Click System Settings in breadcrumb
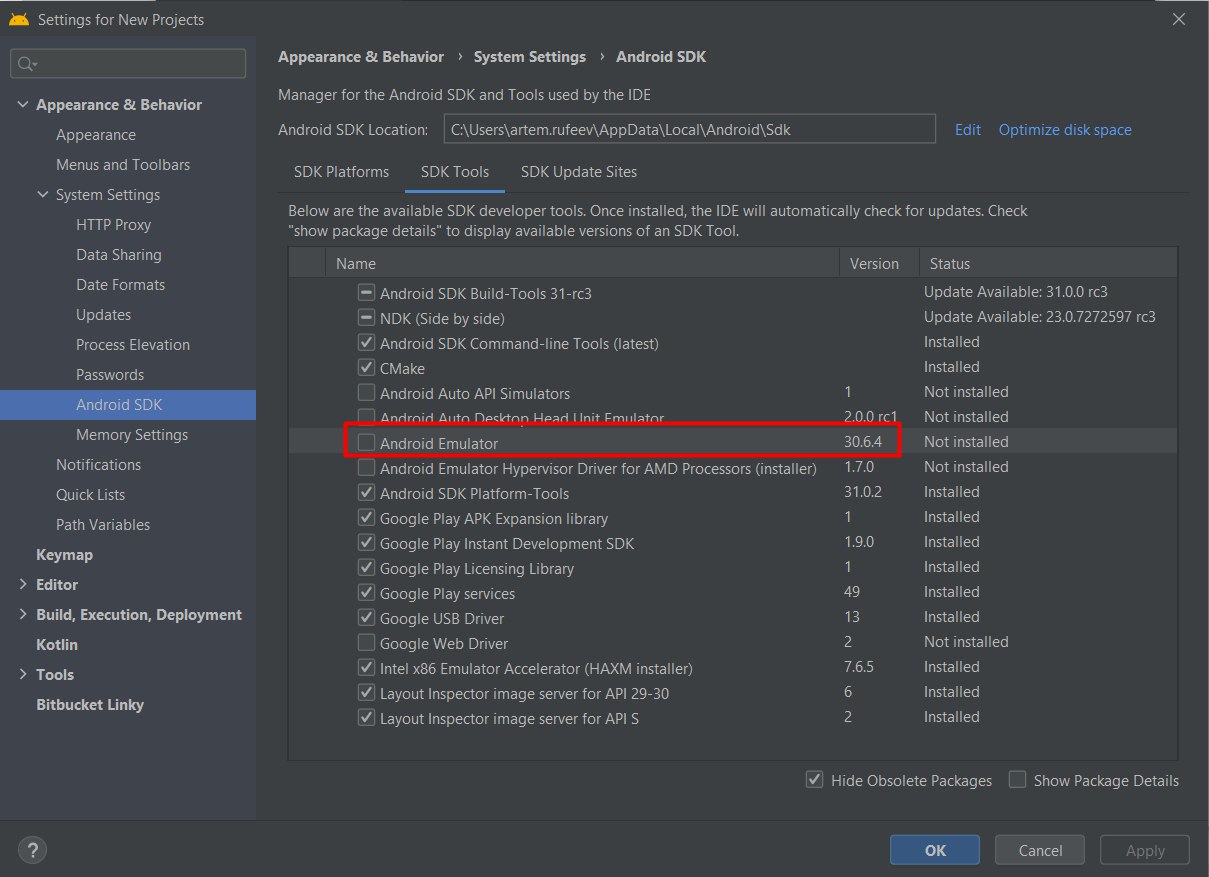Image resolution: width=1209 pixels, height=877 pixels. click(530, 57)
